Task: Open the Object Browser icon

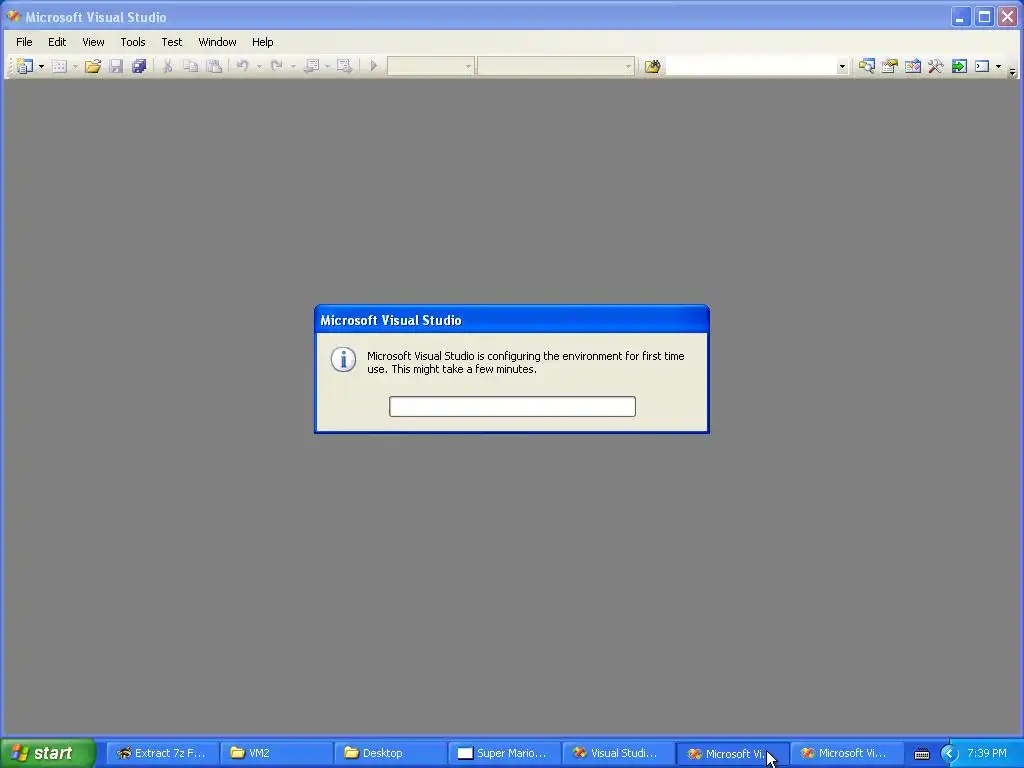Action: click(x=913, y=66)
